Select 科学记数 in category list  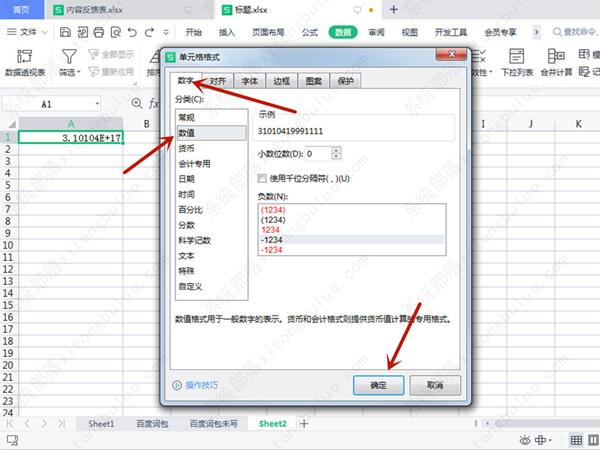click(194, 240)
